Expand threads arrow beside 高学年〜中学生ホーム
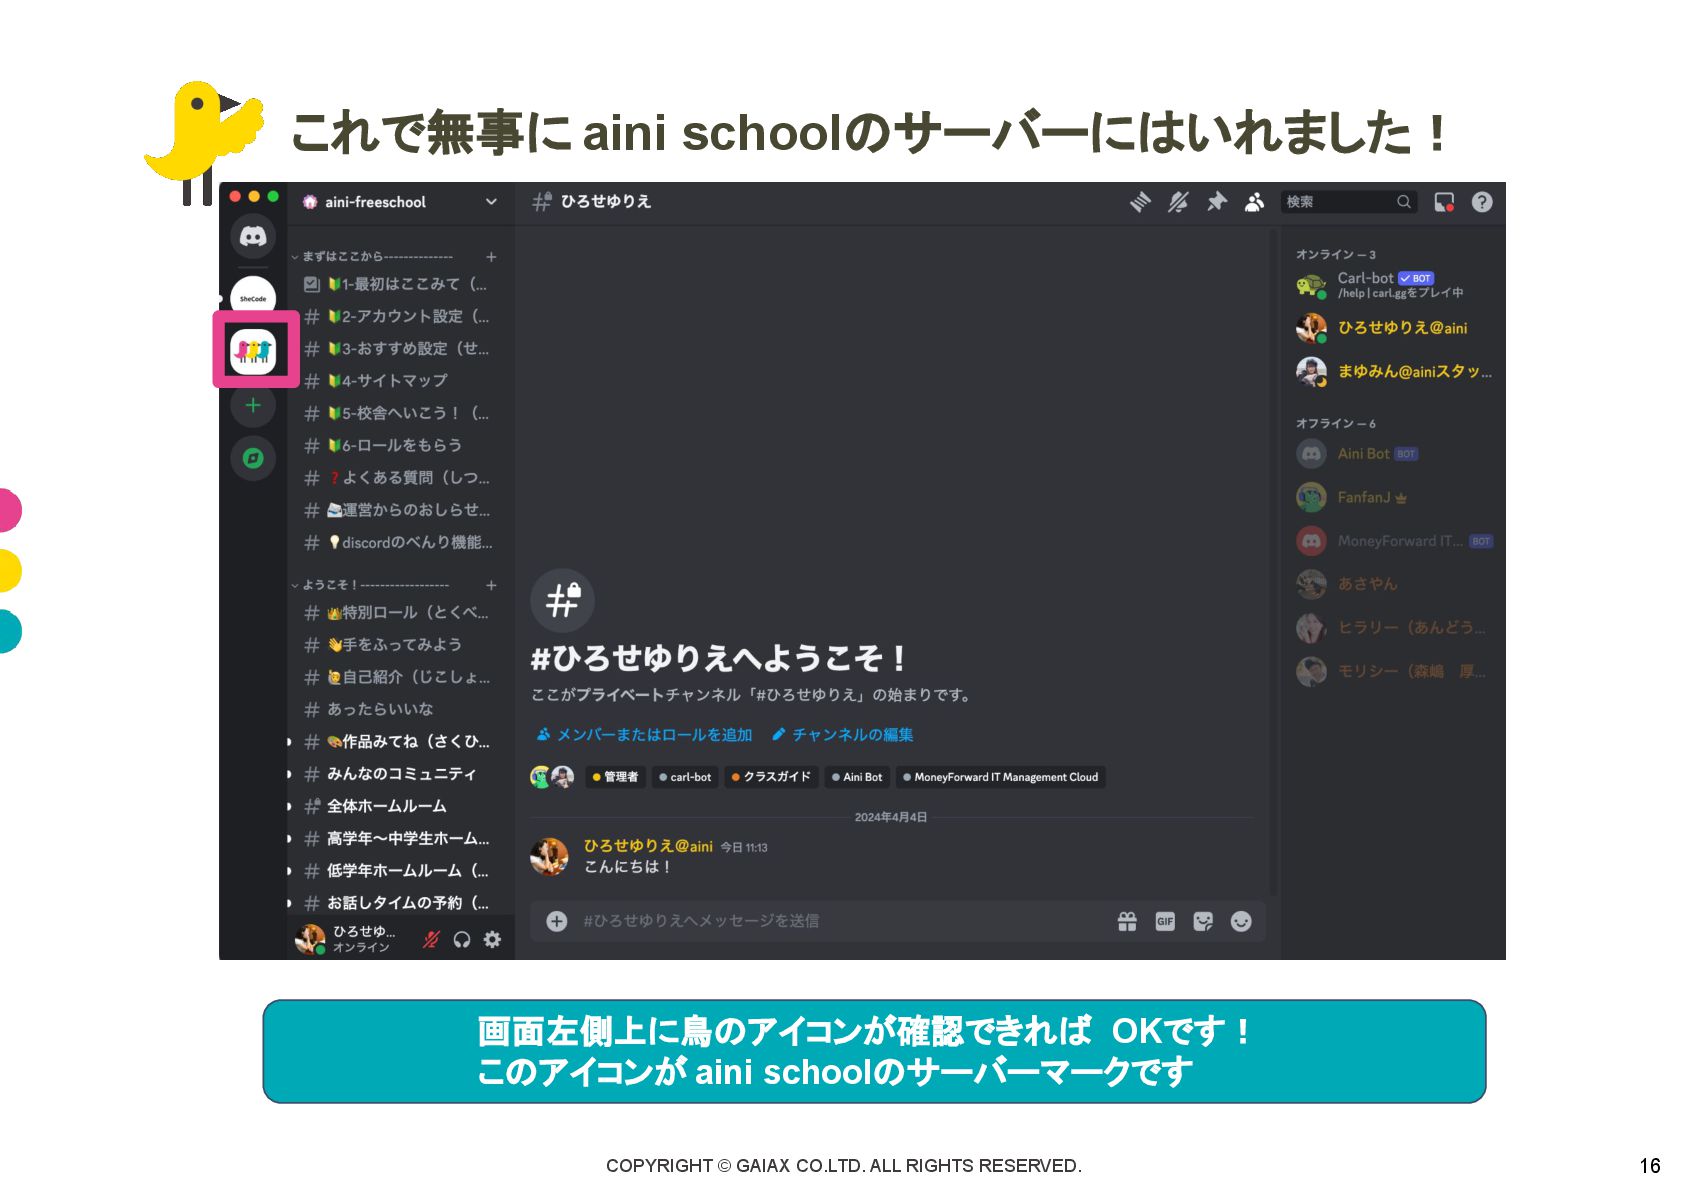The width and height of the screenshot is (1688, 1190). coord(290,839)
